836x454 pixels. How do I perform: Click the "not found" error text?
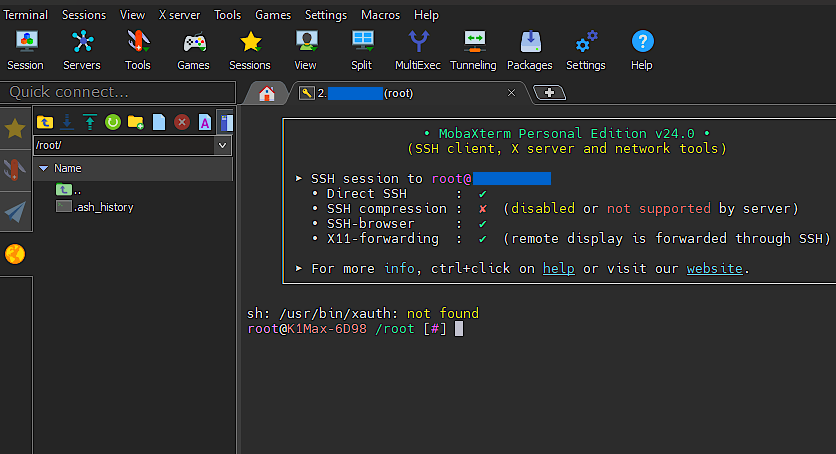click(x=443, y=313)
